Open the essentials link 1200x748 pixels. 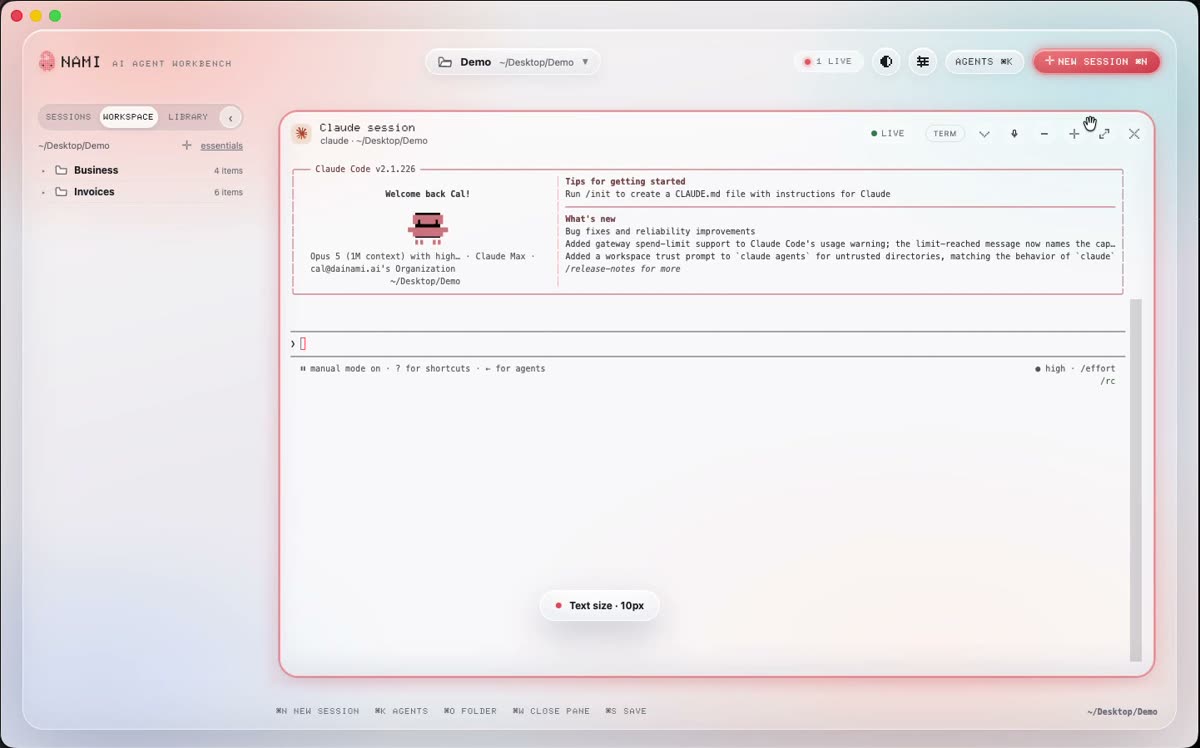tap(221, 146)
